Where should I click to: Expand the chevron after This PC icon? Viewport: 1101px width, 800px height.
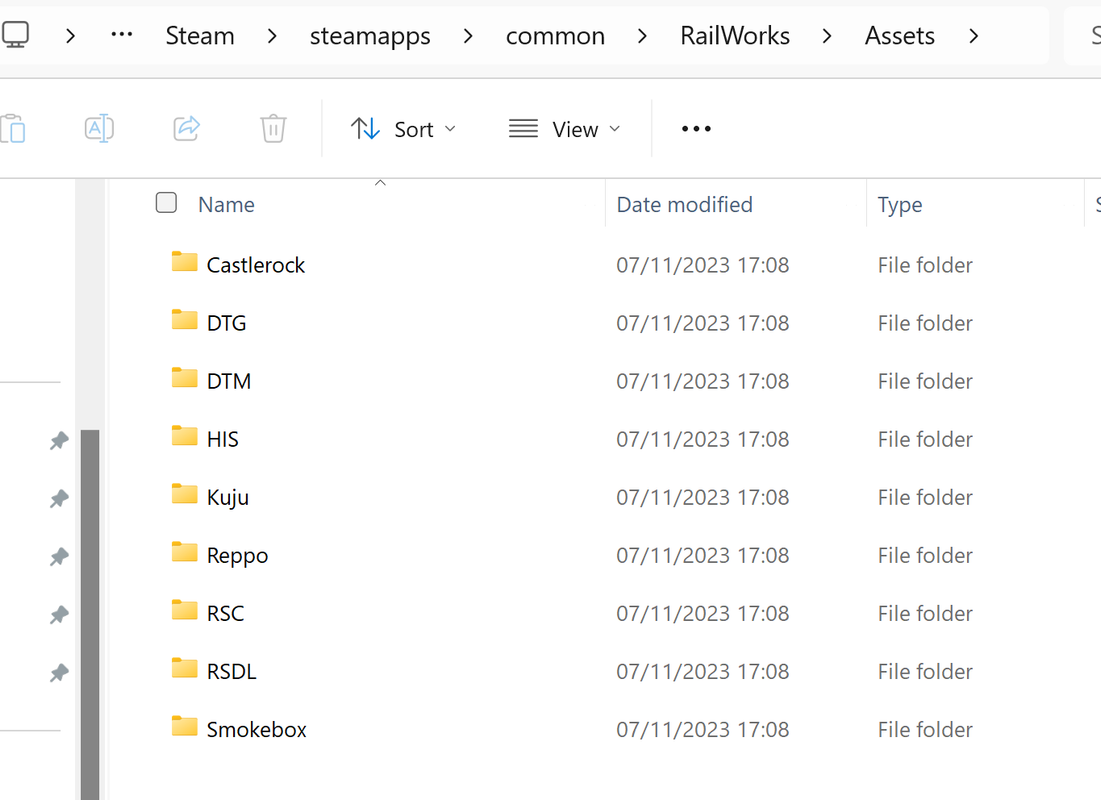point(70,35)
